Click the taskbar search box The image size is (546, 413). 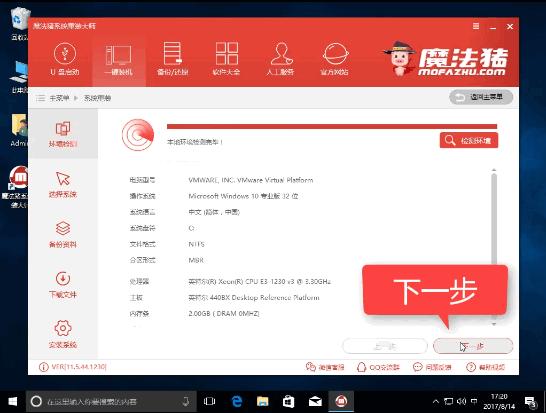click(x=111, y=402)
